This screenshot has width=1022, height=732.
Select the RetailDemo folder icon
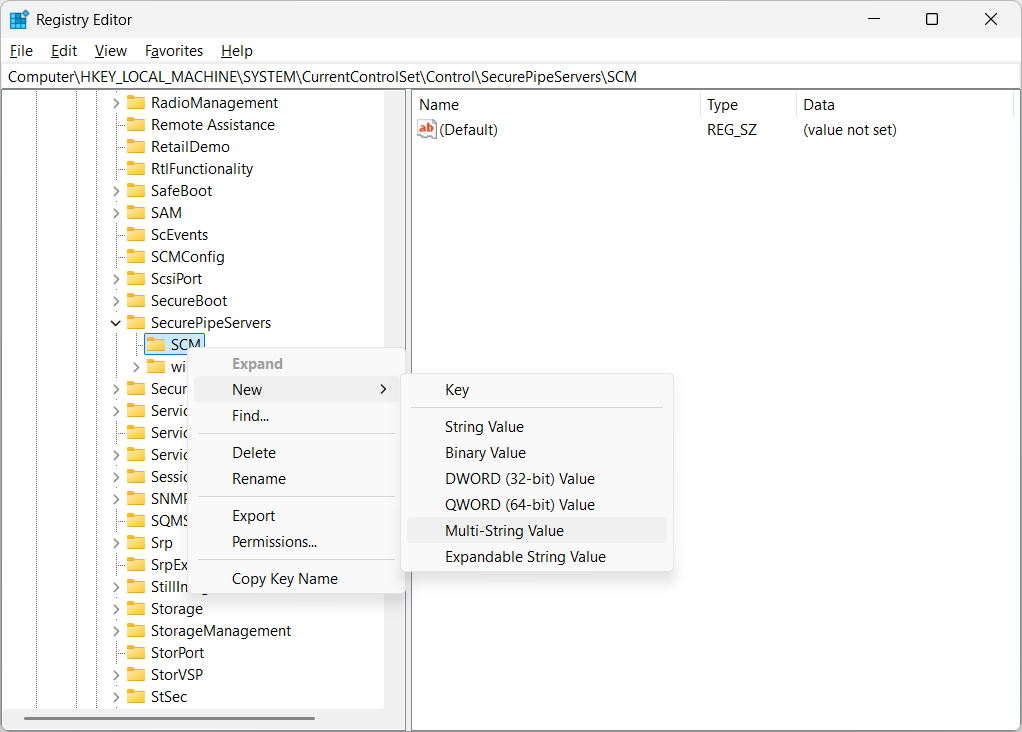click(x=136, y=147)
